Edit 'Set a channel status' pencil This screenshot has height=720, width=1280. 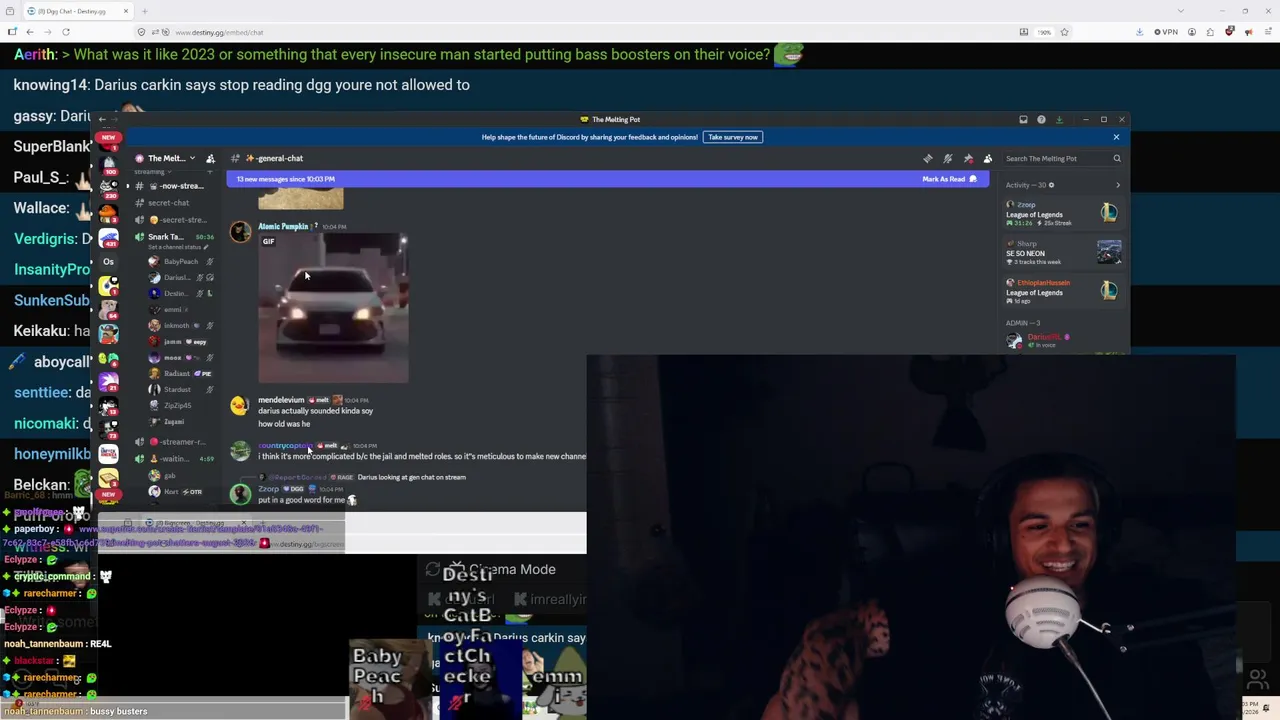(206, 247)
